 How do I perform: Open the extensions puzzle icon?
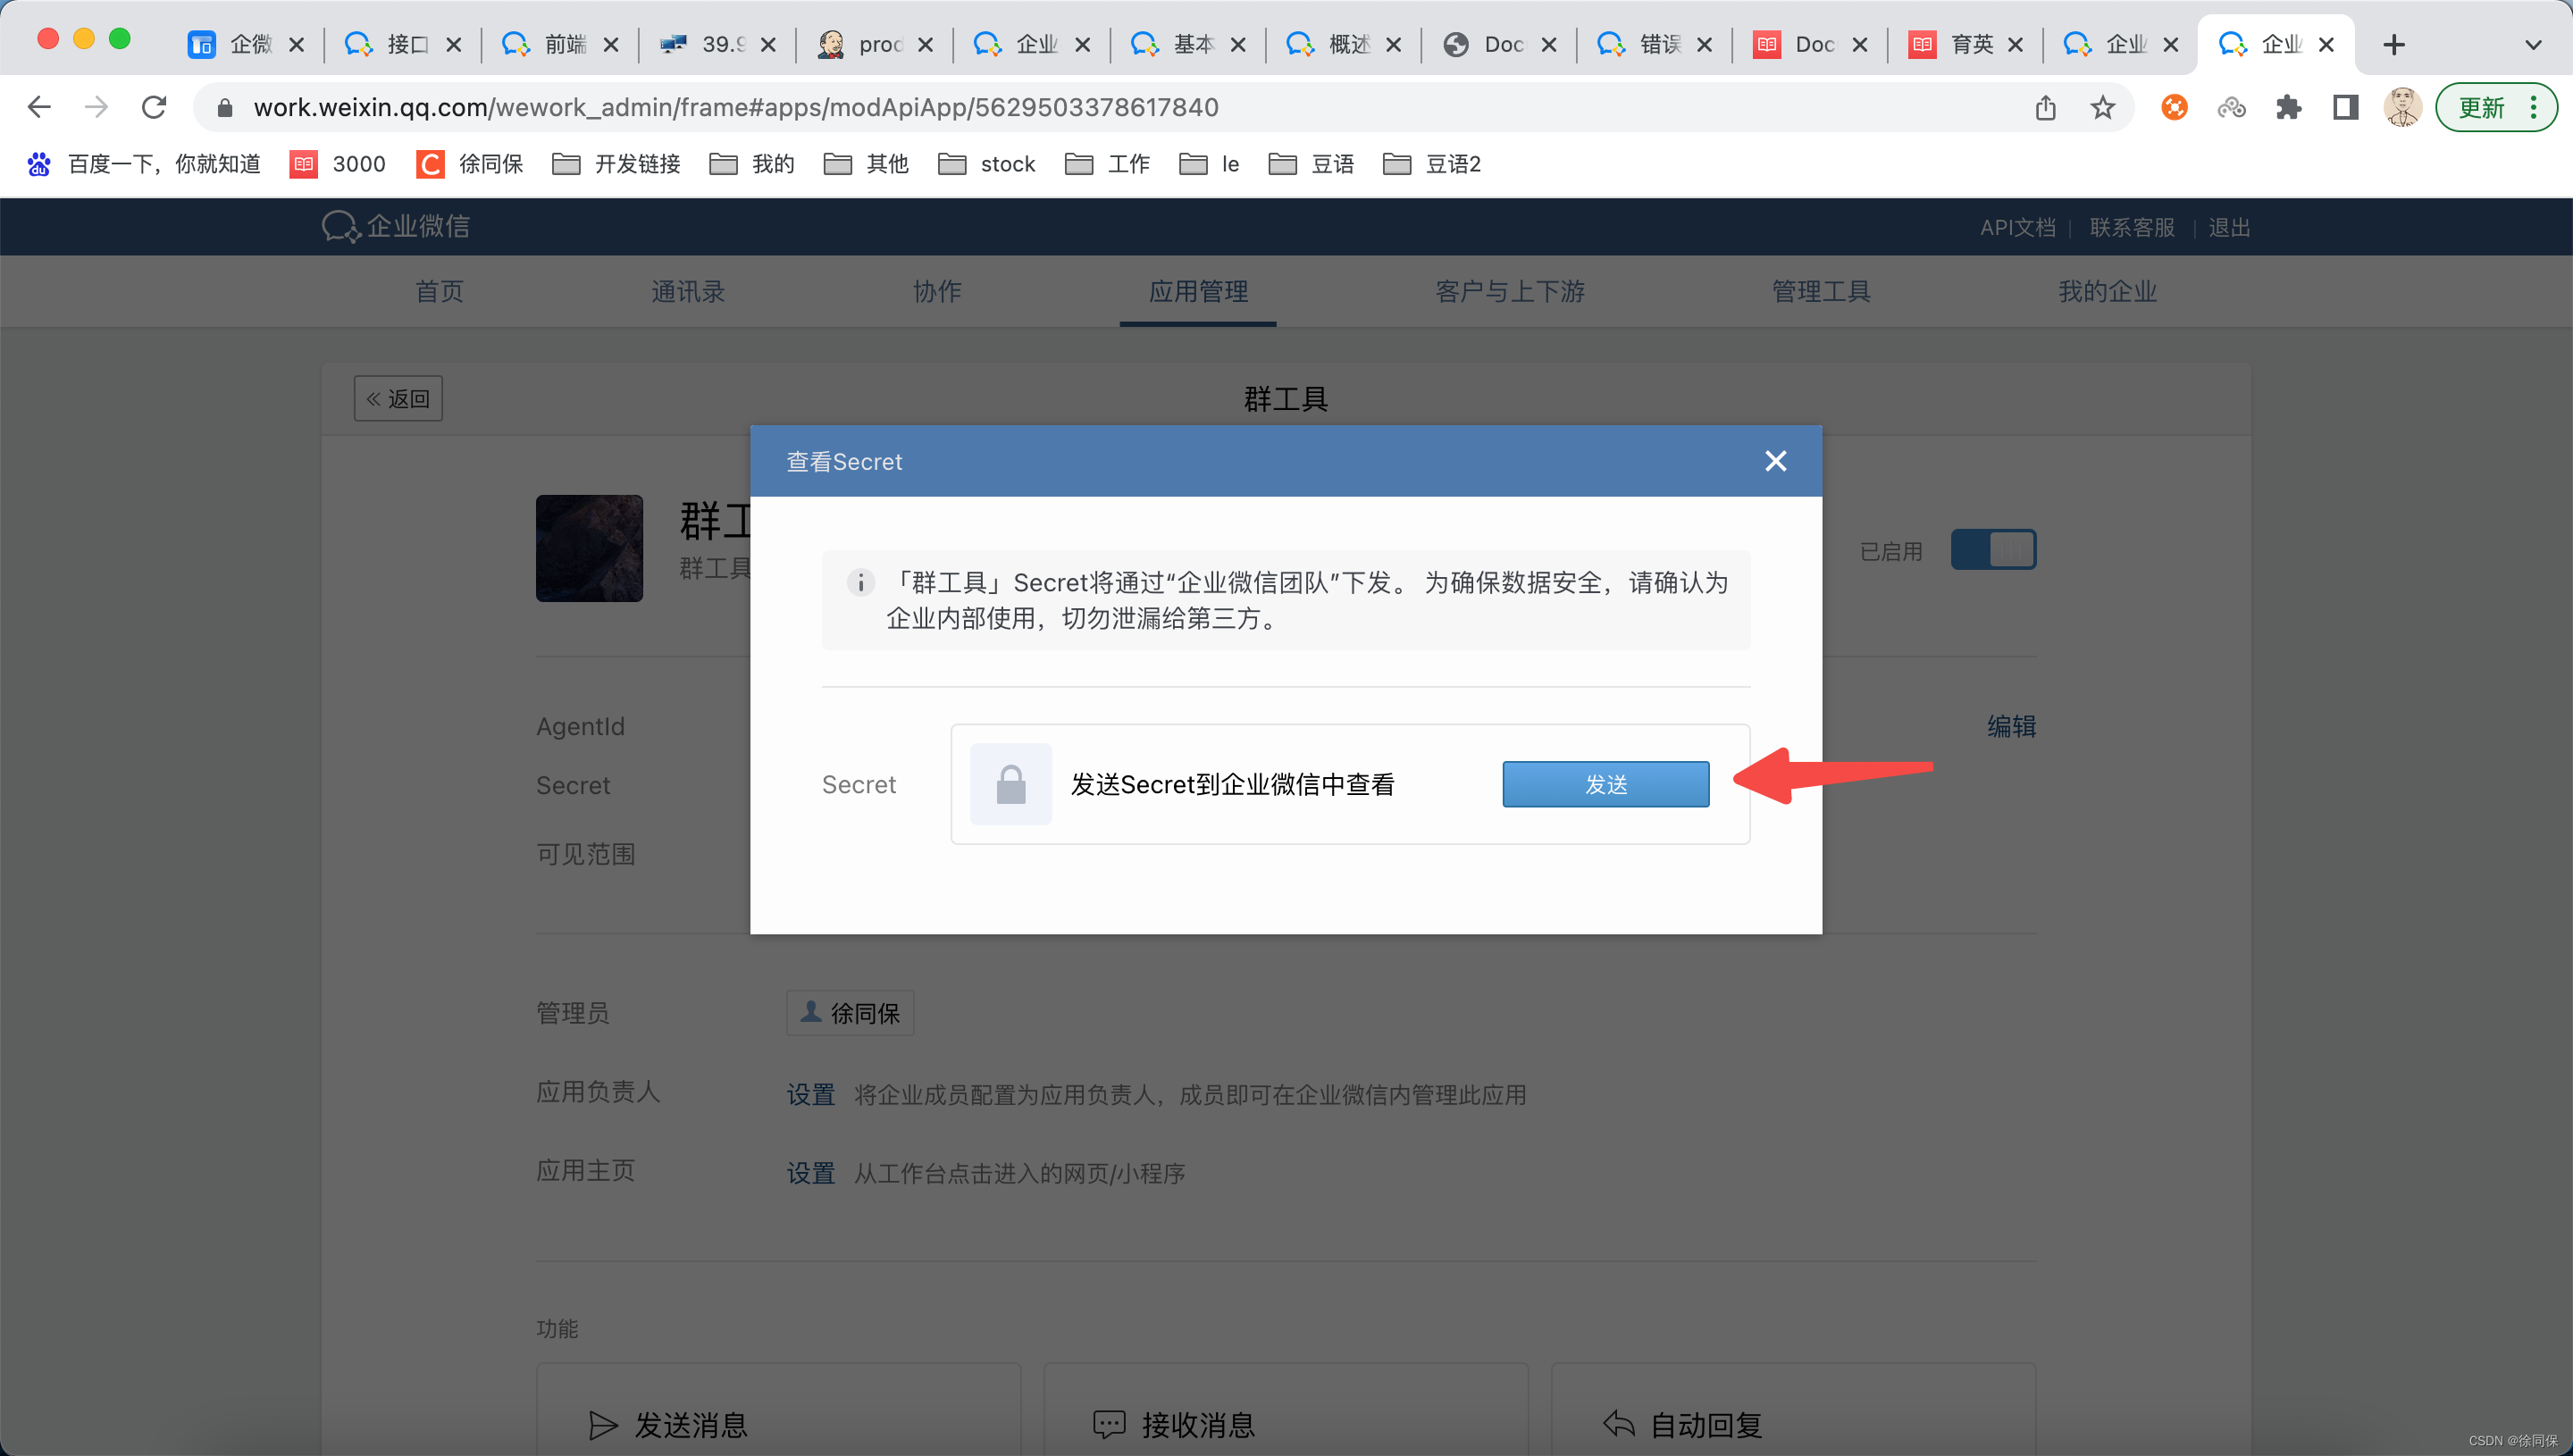(2288, 107)
